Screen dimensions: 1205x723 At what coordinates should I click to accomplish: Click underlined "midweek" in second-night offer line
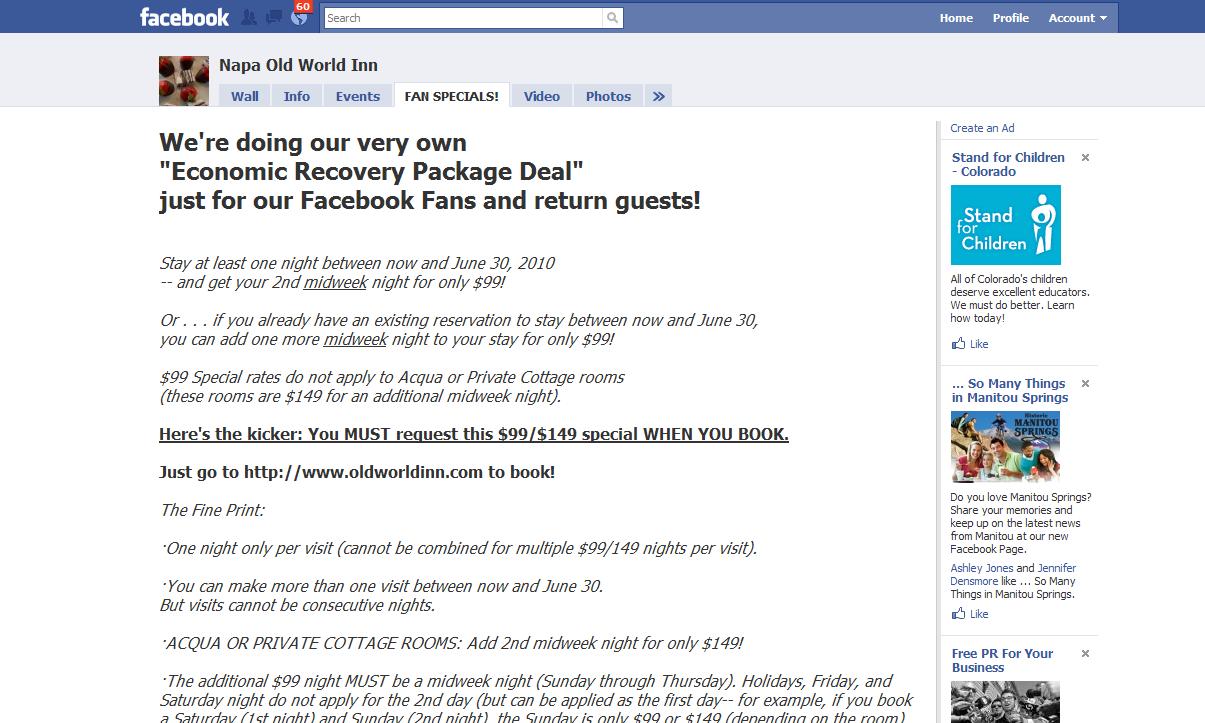pyautogui.click(x=336, y=283)
